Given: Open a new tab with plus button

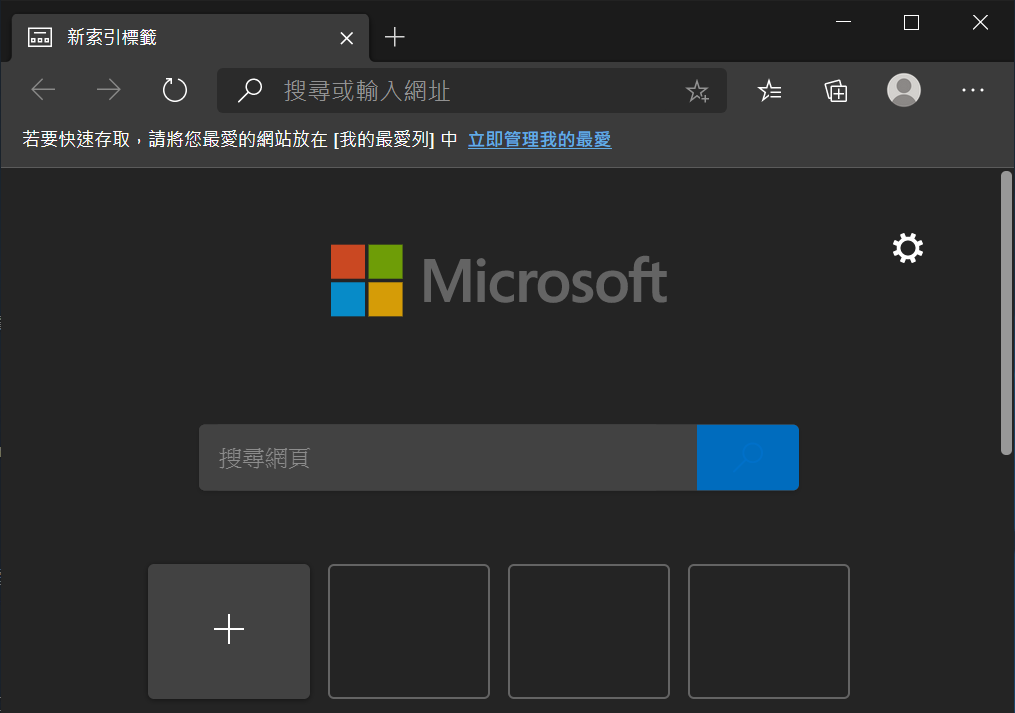Looking at the screenshot, I should point(394,37).
